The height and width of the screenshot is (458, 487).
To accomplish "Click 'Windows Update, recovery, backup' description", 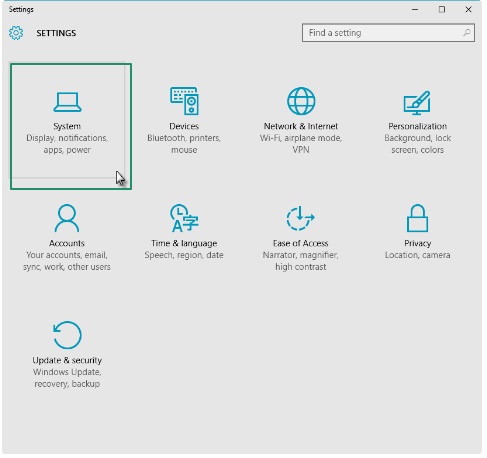I will (x=67, y=378).
